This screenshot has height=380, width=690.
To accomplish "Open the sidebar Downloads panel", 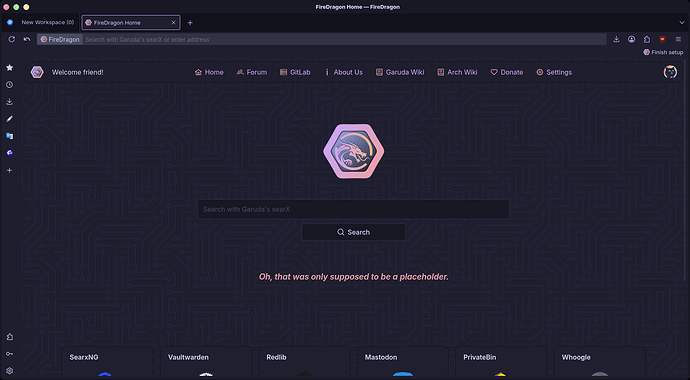I will point(10,102).
